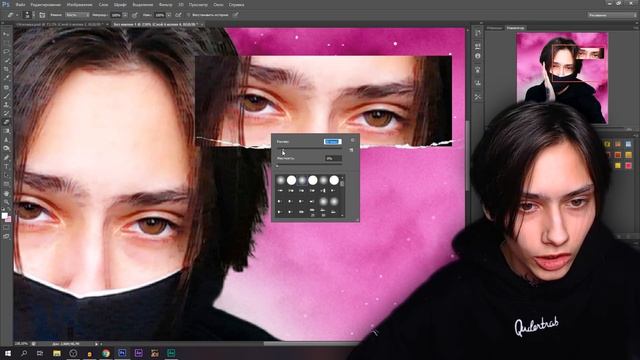Select the Blur tool
This screenshot has width=640, height=360.
6,140
